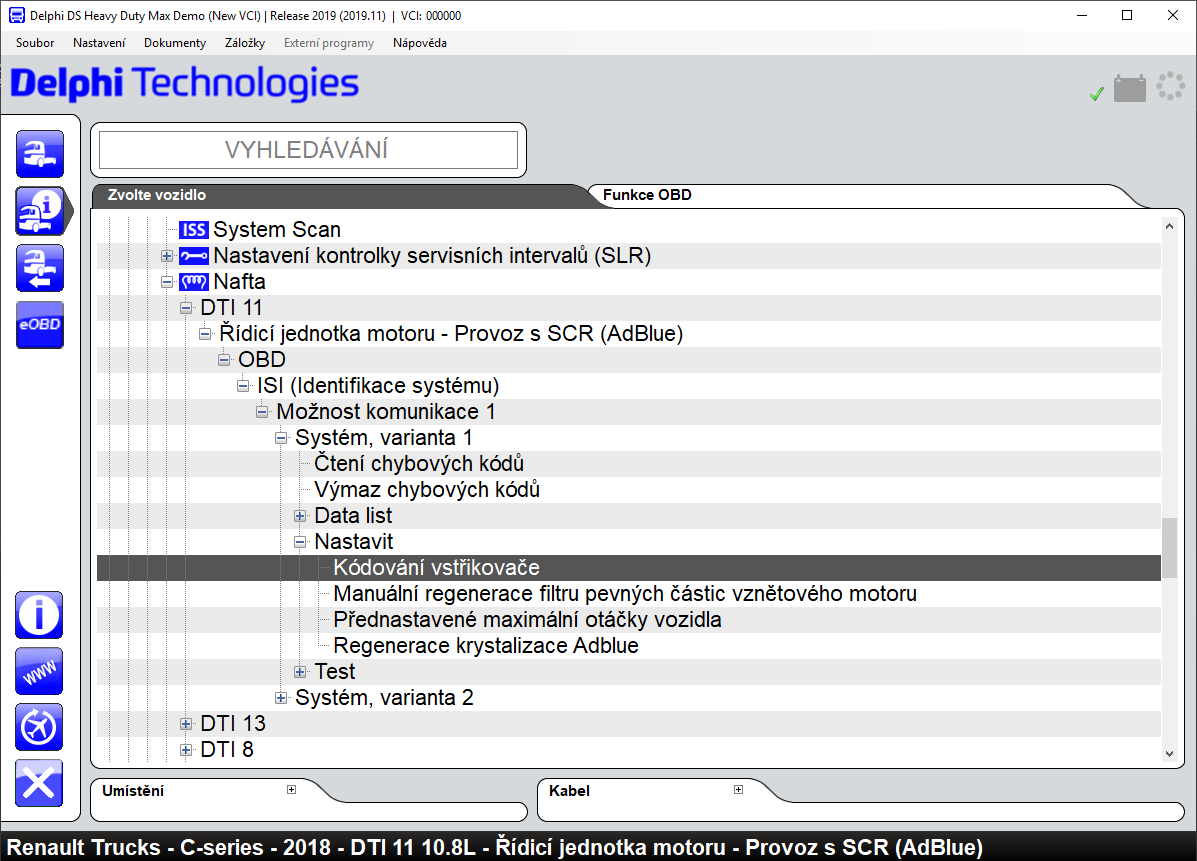Collapse the Nastavit node
Screen dimensions: 1197x861
pos(300,542)
